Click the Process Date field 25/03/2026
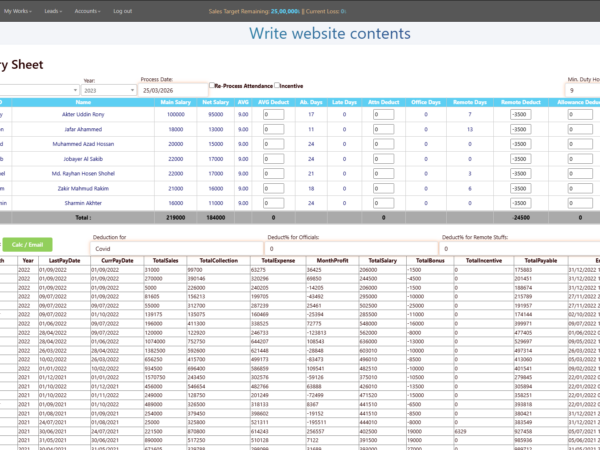Viewport: 600px width, 450px height. (x=173, y=90)
